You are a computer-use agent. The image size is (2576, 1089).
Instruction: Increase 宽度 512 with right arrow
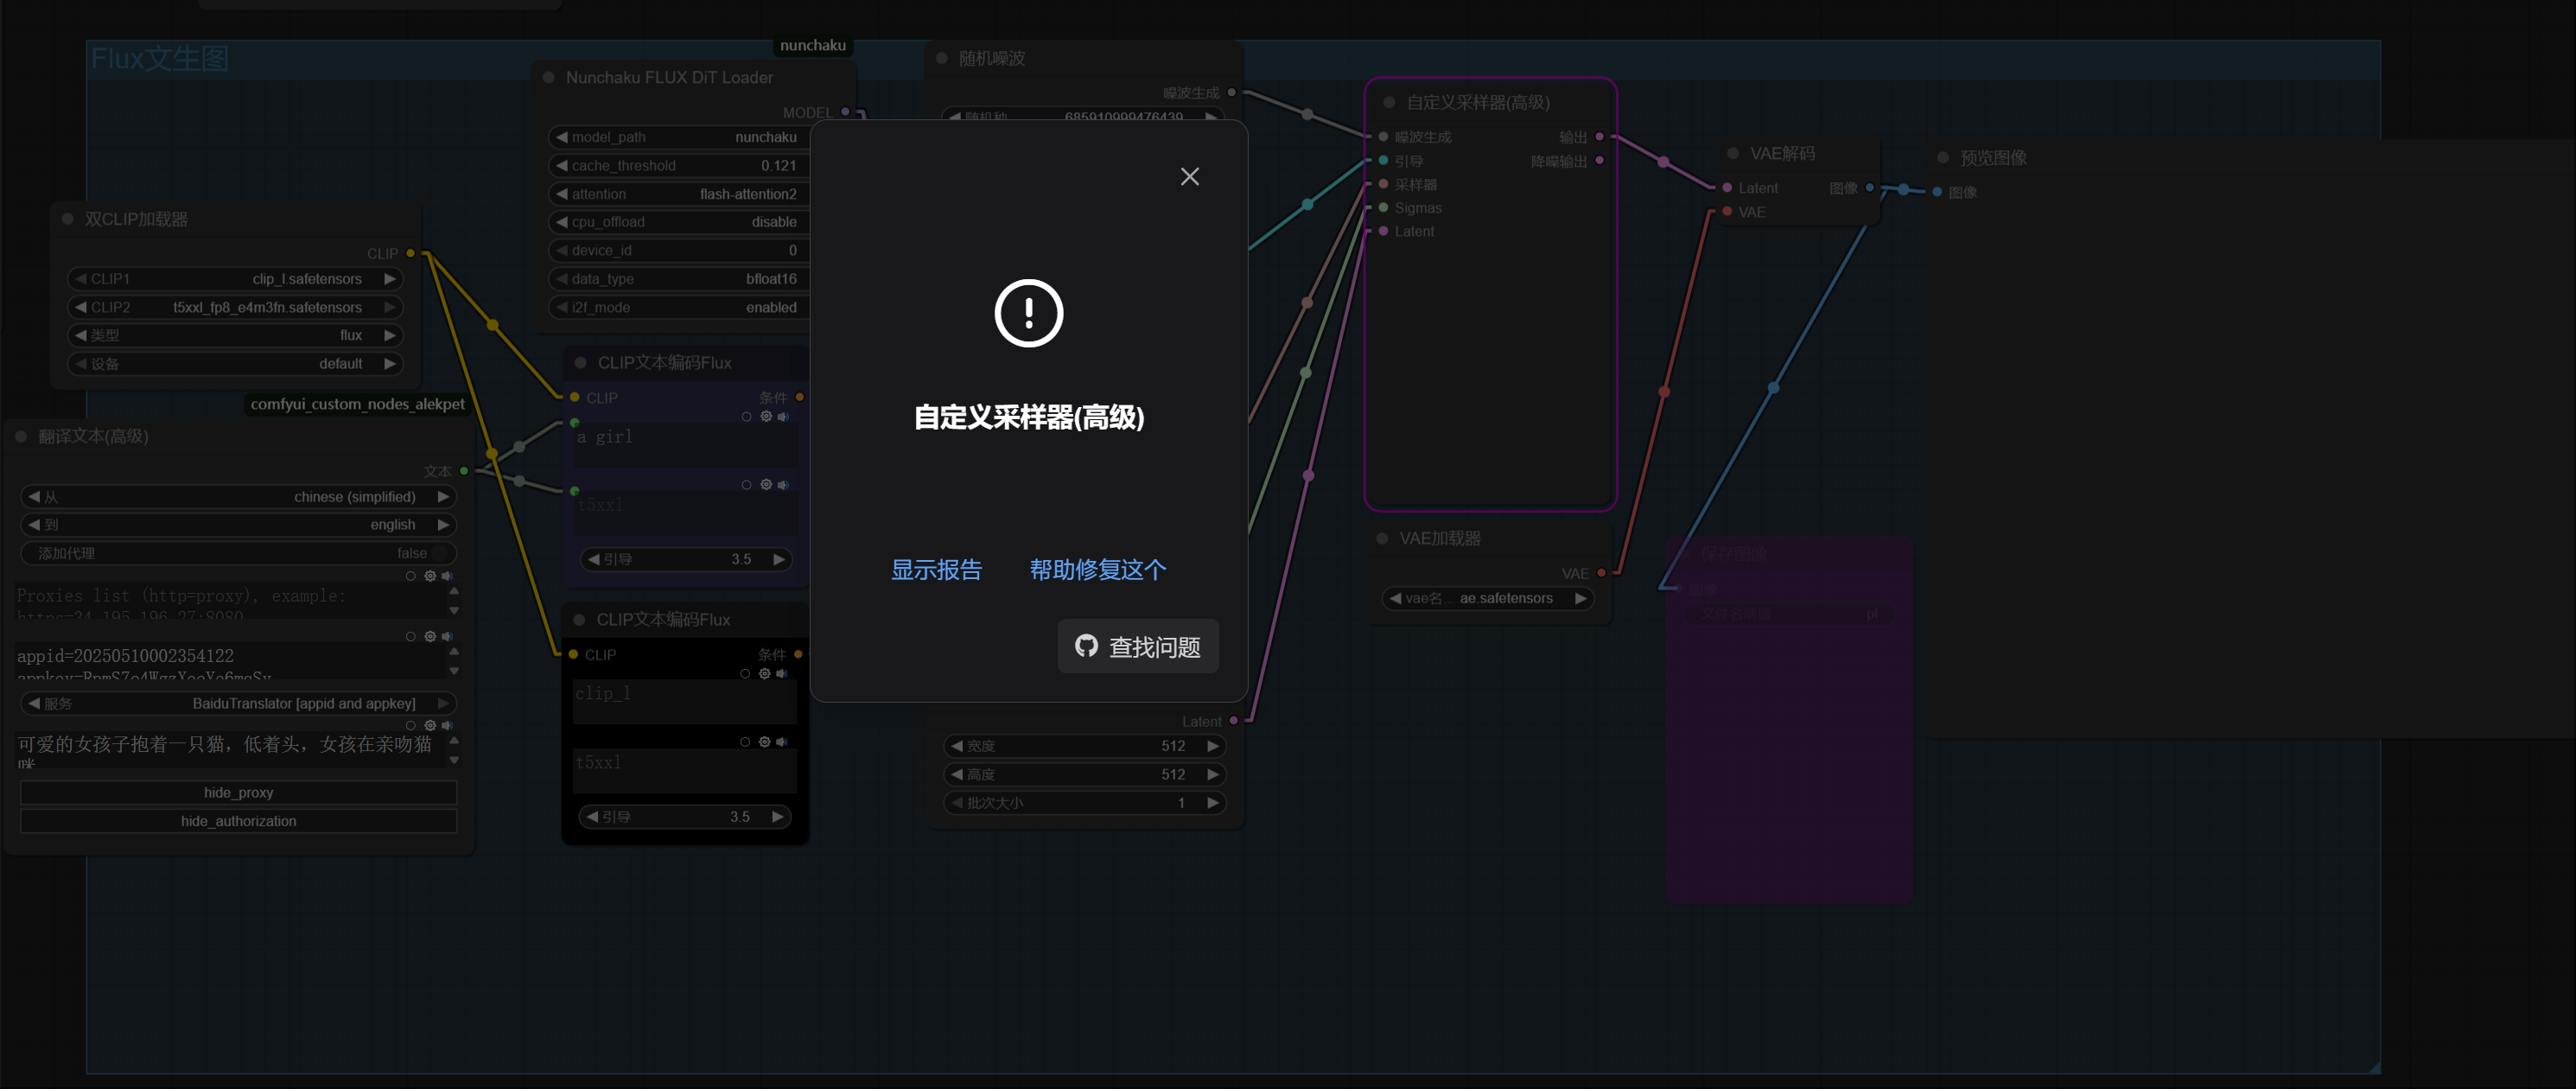(x=1212, y=746)
